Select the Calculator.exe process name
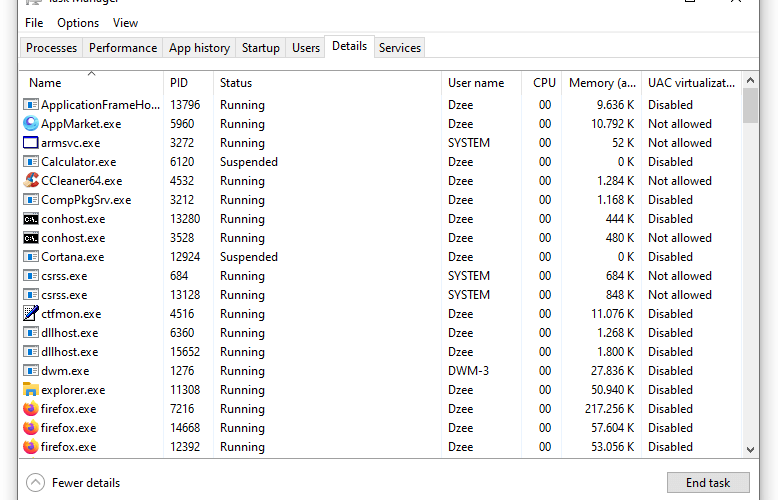 (78, 162)
